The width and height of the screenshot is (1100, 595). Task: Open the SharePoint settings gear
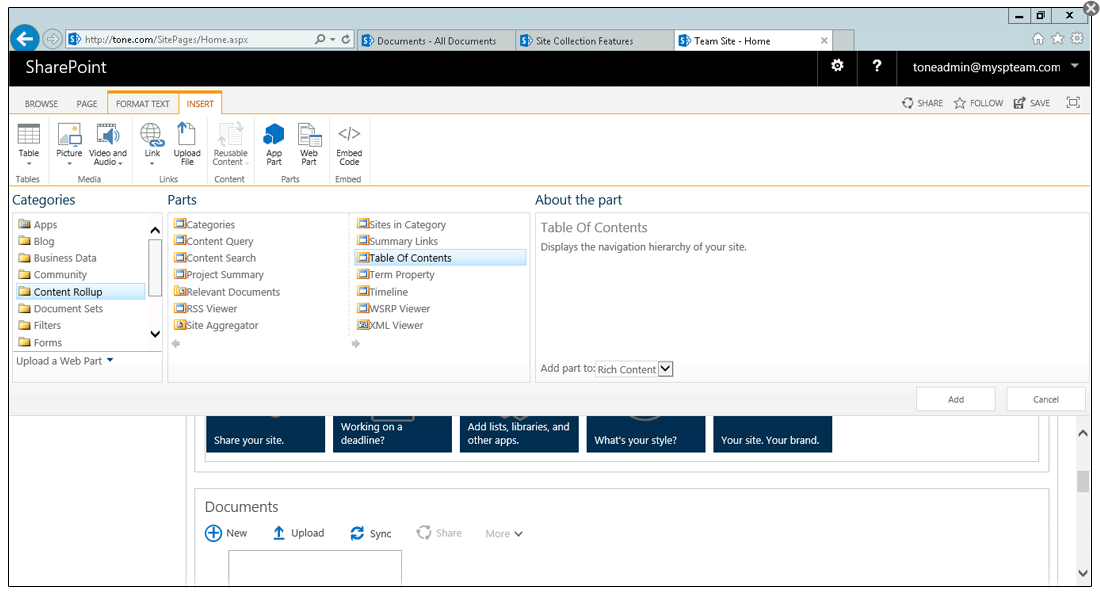(x=837, y=66)
